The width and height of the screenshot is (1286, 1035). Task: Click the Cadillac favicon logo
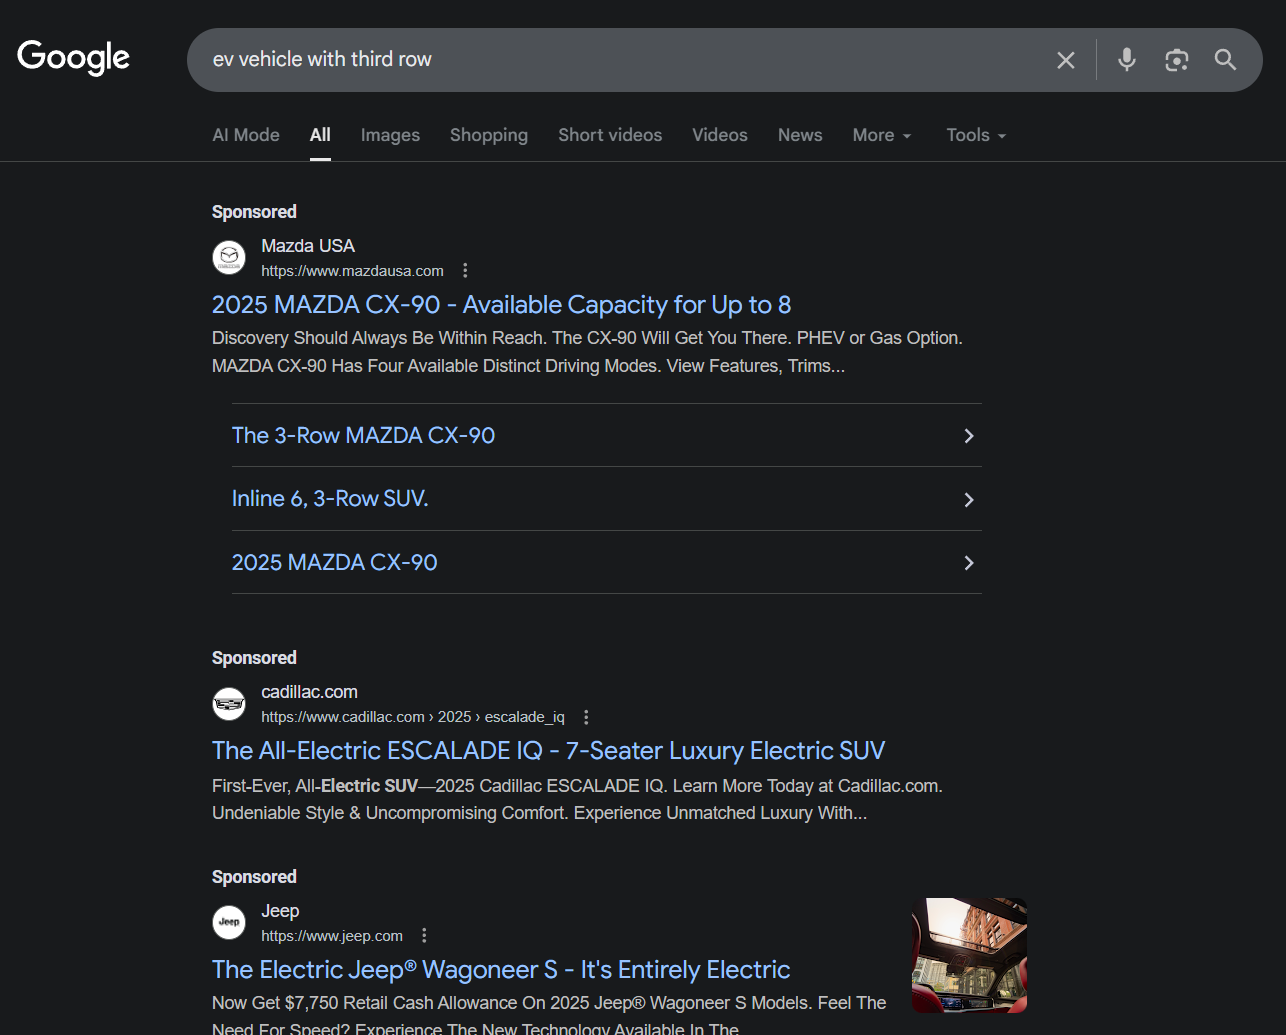(229, 704)
